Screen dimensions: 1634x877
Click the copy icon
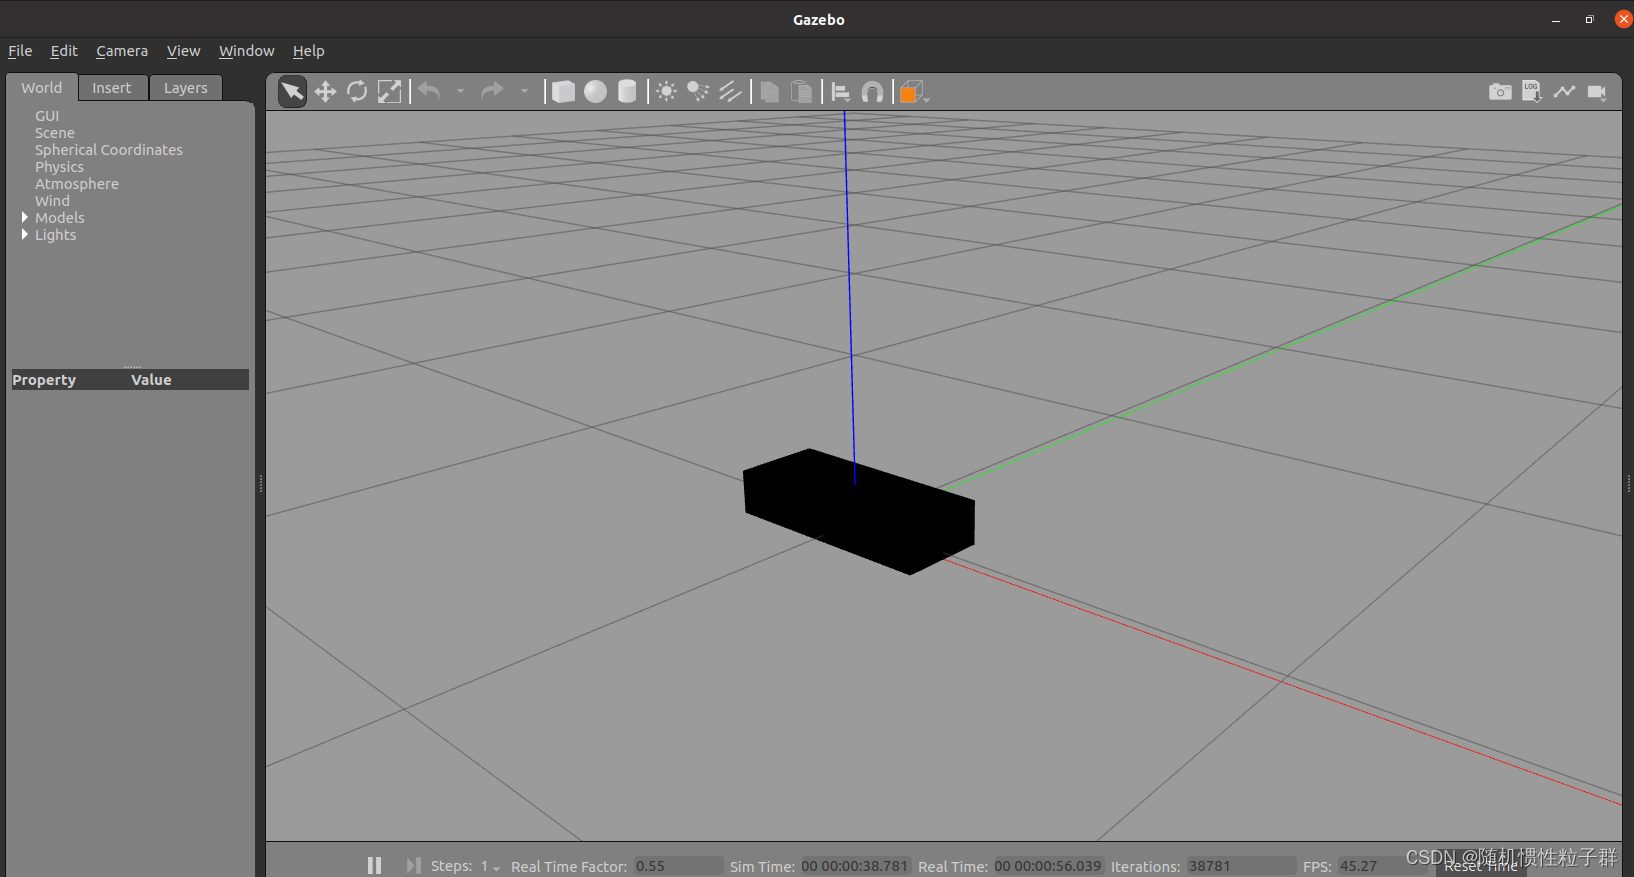(x=769, y=92)
